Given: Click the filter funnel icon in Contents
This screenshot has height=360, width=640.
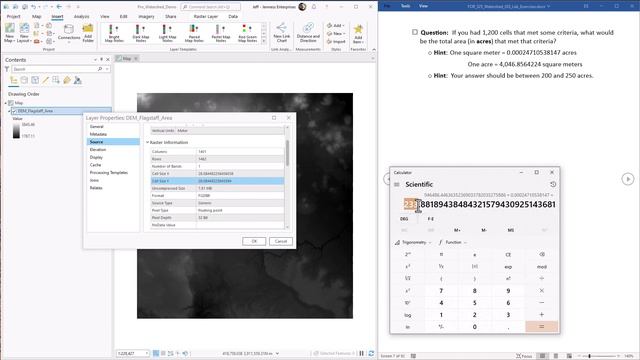Looking at the screenshot, I should (x=7, y=69).
